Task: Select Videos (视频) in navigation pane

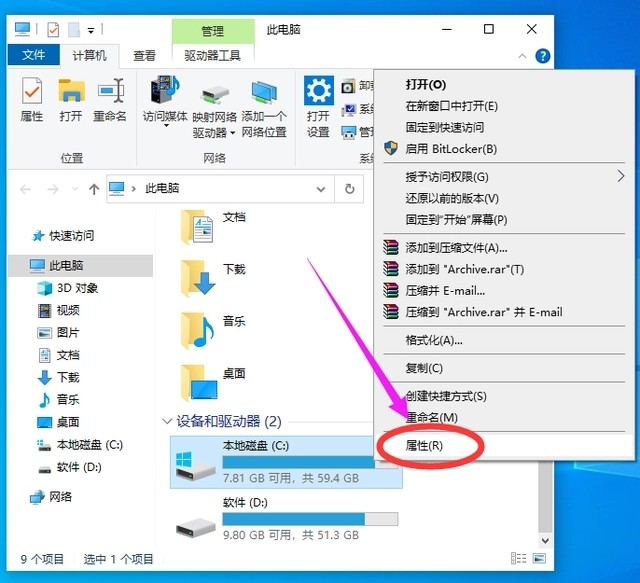Action: point(58,310)
